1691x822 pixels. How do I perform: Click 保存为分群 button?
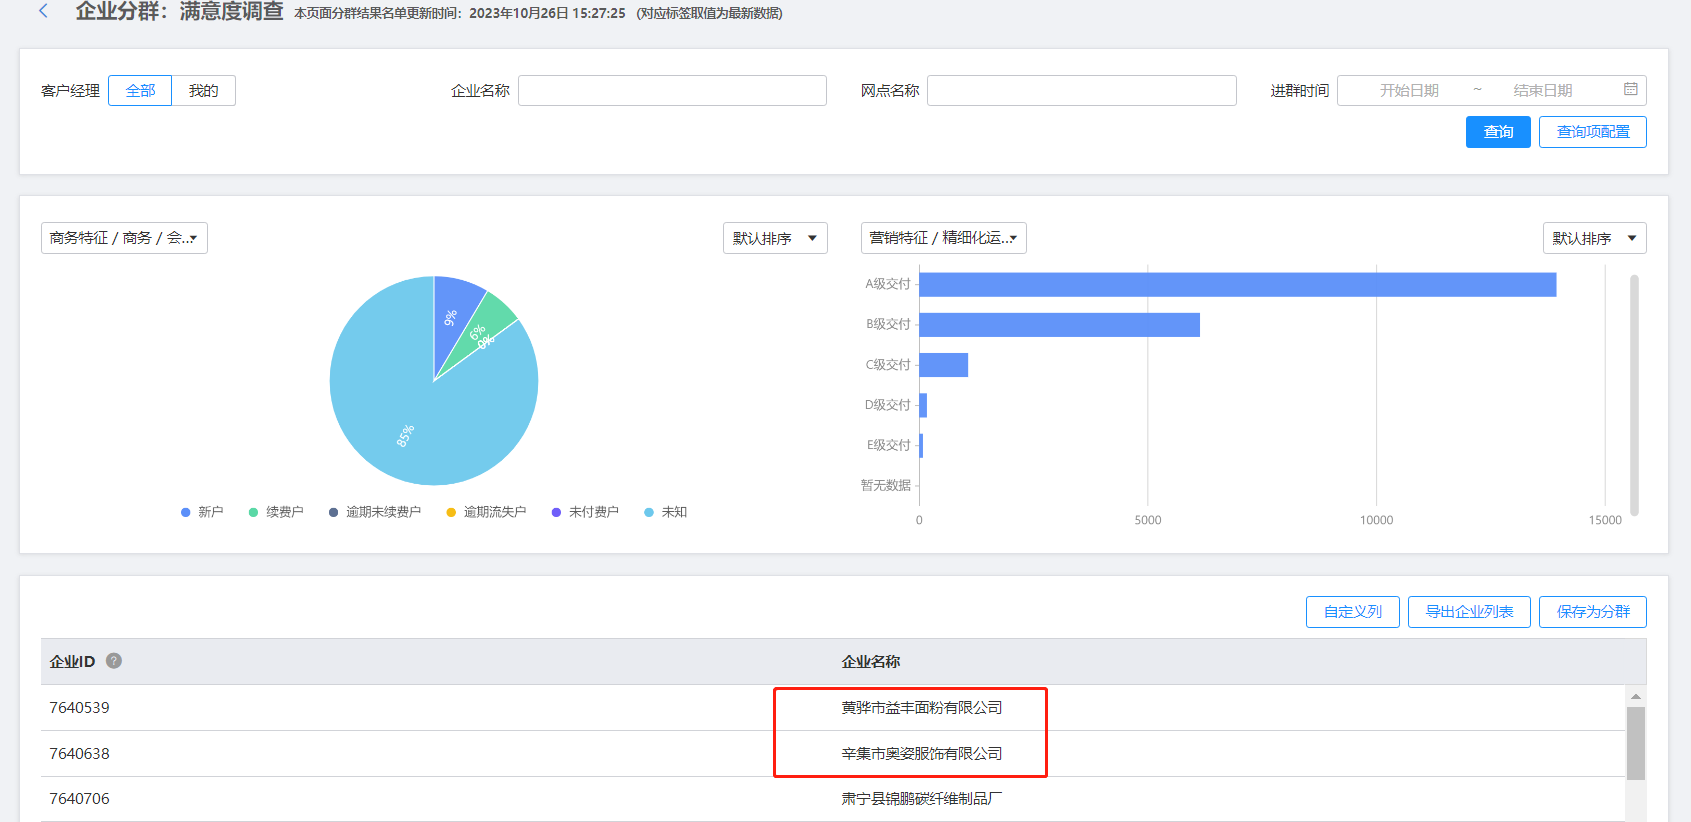(1593, 612)
